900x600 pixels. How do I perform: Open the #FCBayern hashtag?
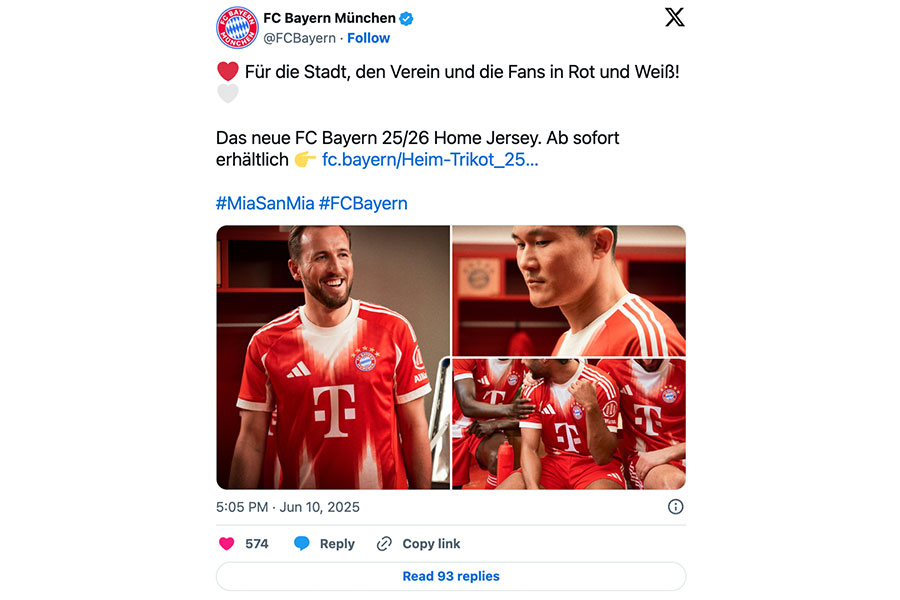click(x=363, y=203)
